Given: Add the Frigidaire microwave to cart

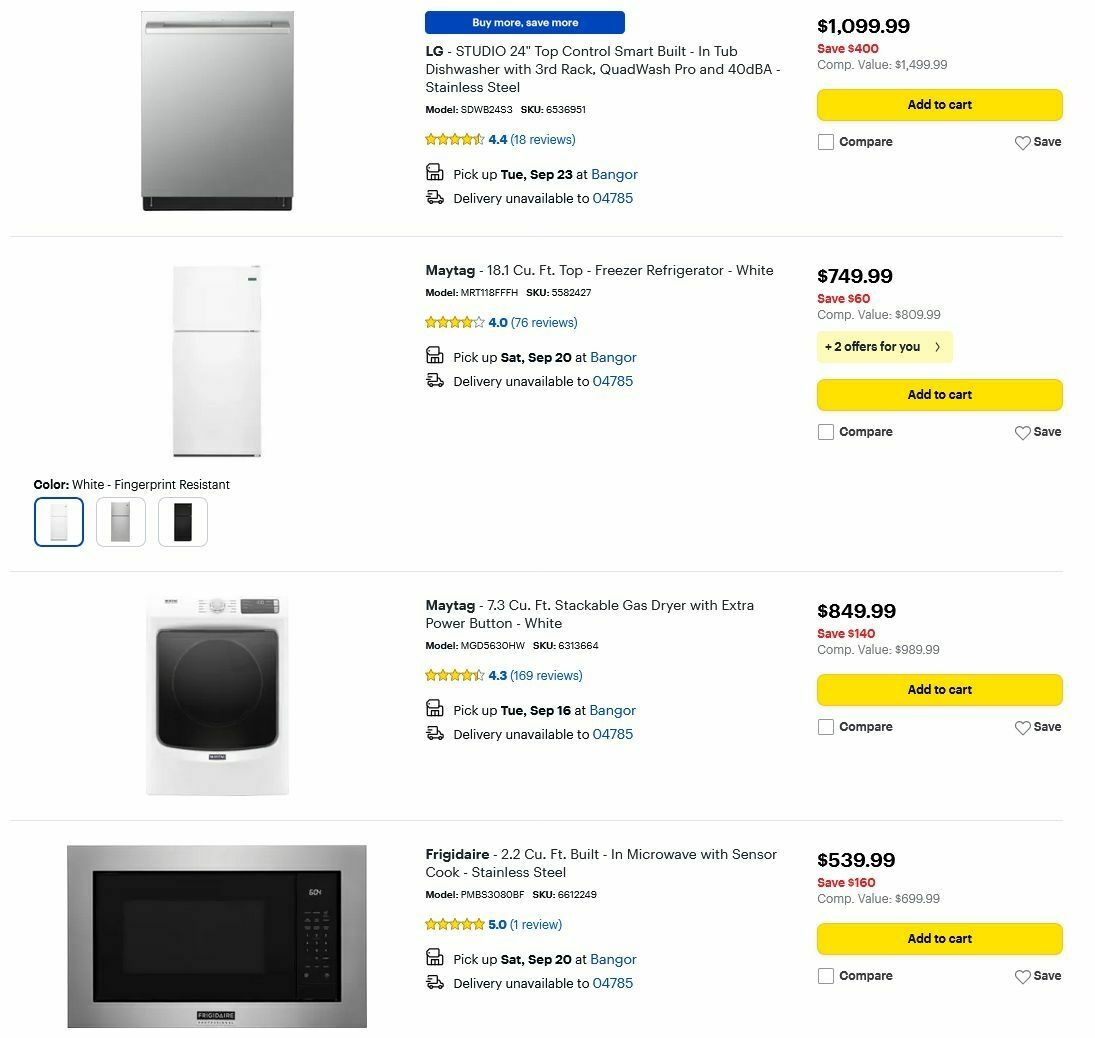Looking at the screenshot, I should coord(939,938).
